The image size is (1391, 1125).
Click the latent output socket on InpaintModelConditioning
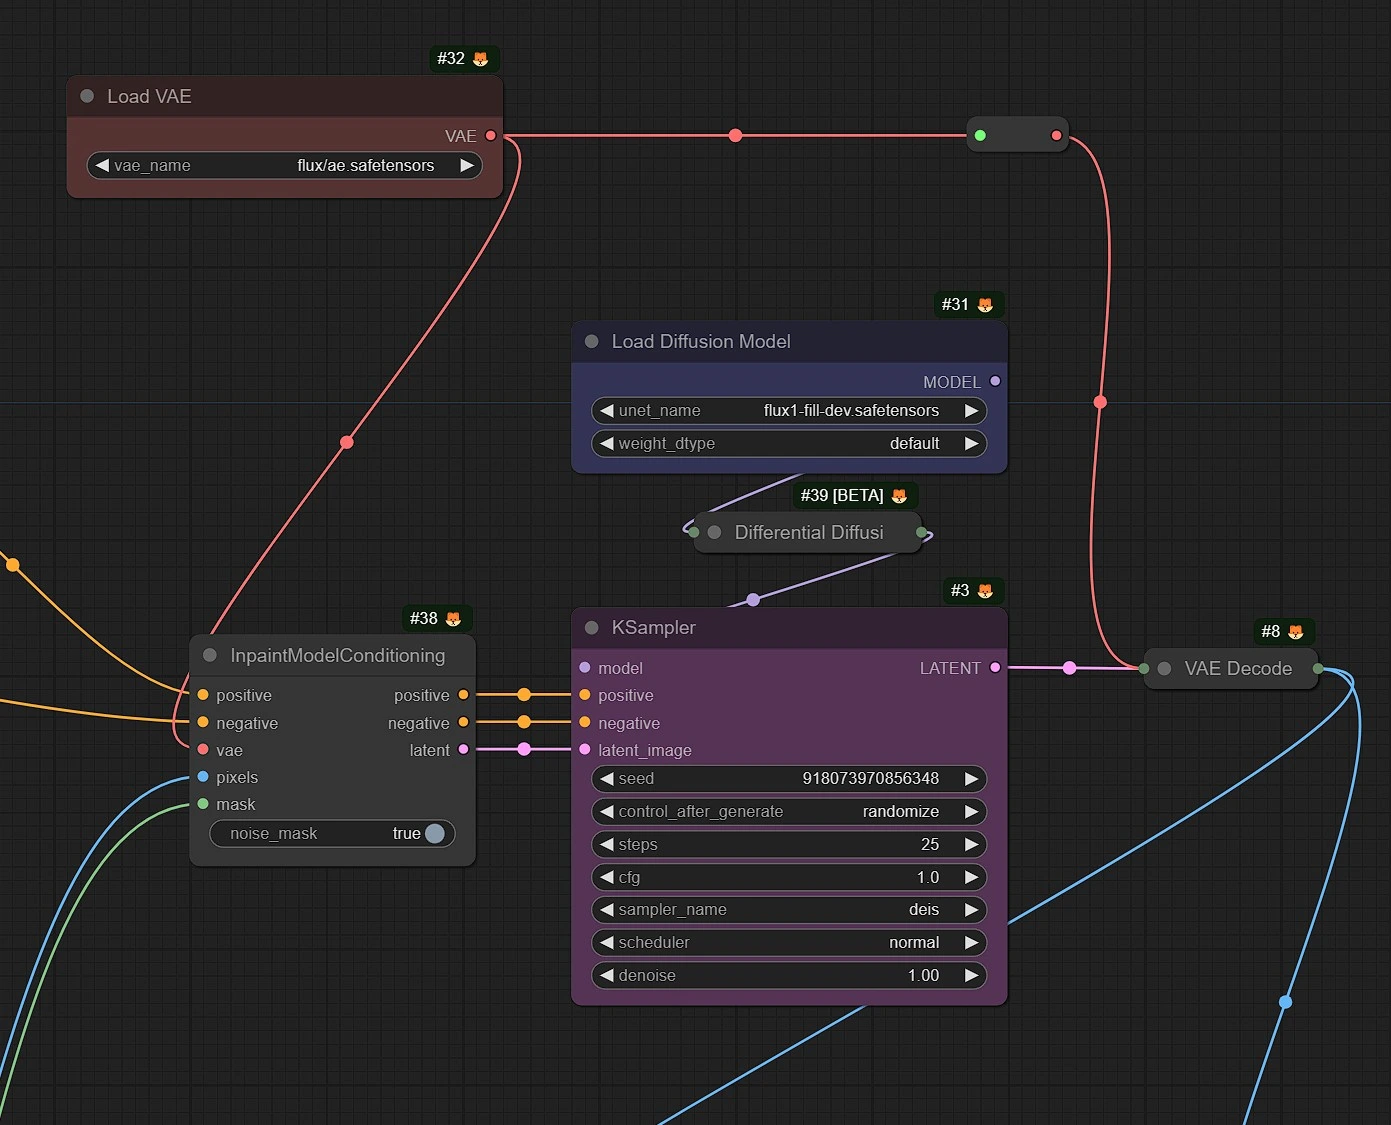[x=463, y=749]
